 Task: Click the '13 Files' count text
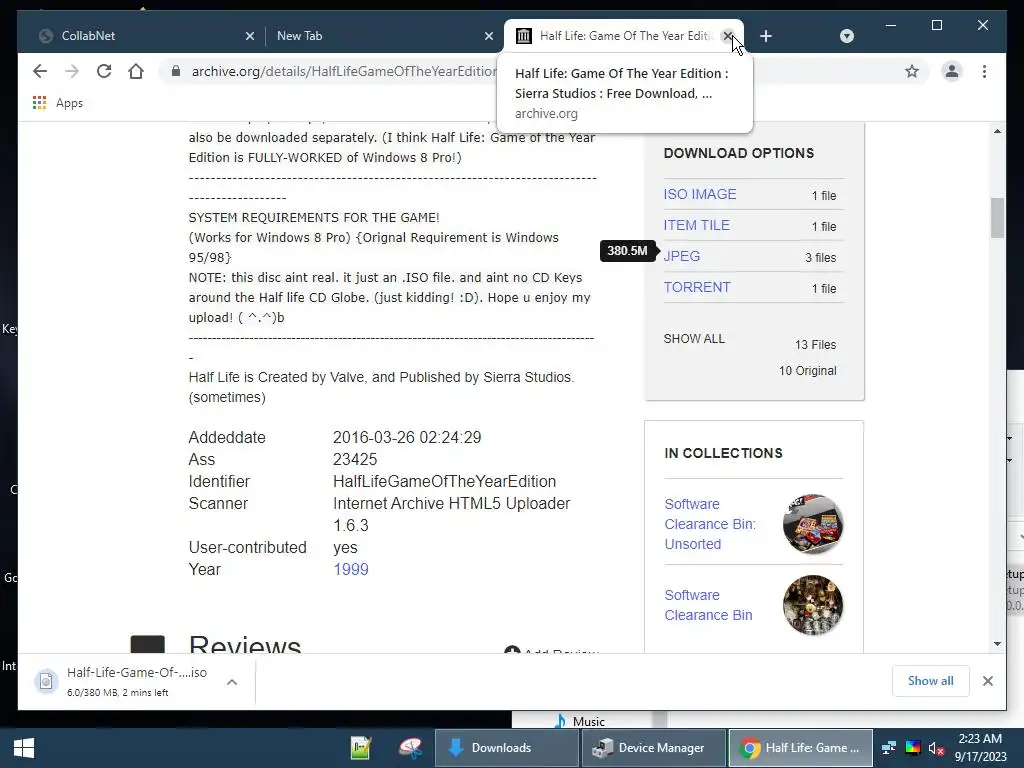(815, 344)
